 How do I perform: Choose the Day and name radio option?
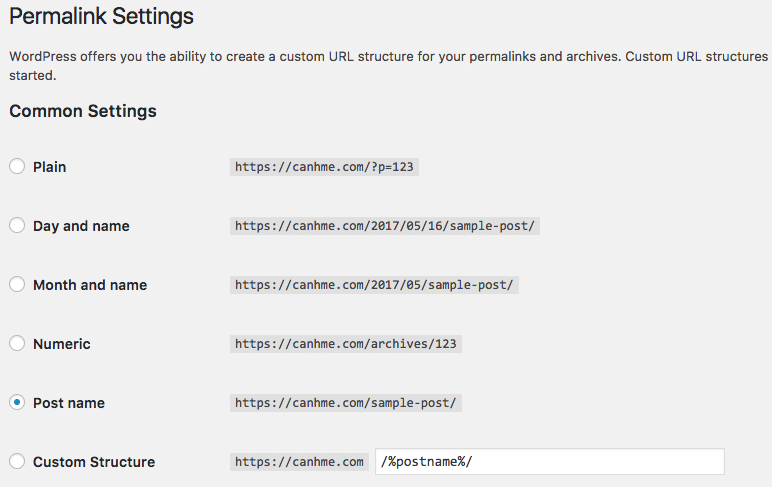pyautogui.click(x=17, y=226)
